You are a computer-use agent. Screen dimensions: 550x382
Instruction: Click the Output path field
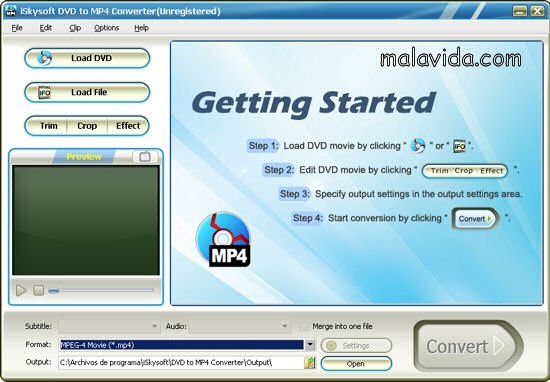[181, 363]
